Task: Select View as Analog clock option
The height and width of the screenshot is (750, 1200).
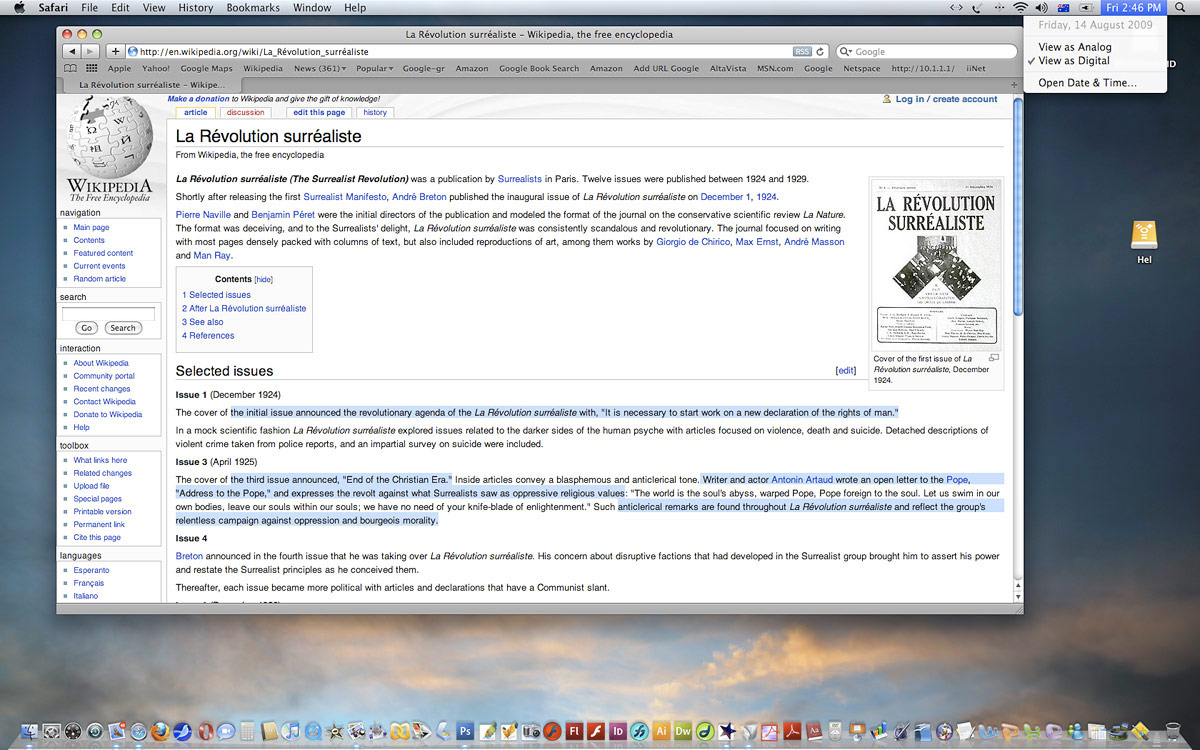Action: (1074, 47)
